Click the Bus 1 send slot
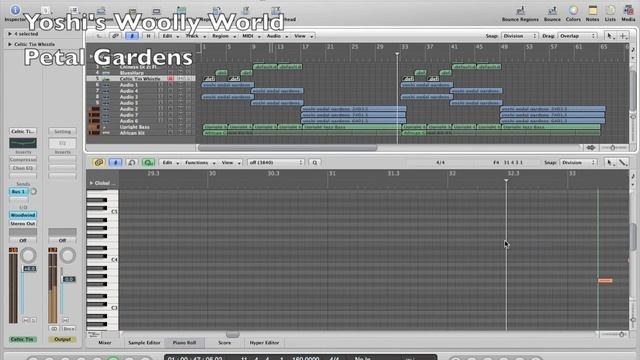 coord(19,191)
